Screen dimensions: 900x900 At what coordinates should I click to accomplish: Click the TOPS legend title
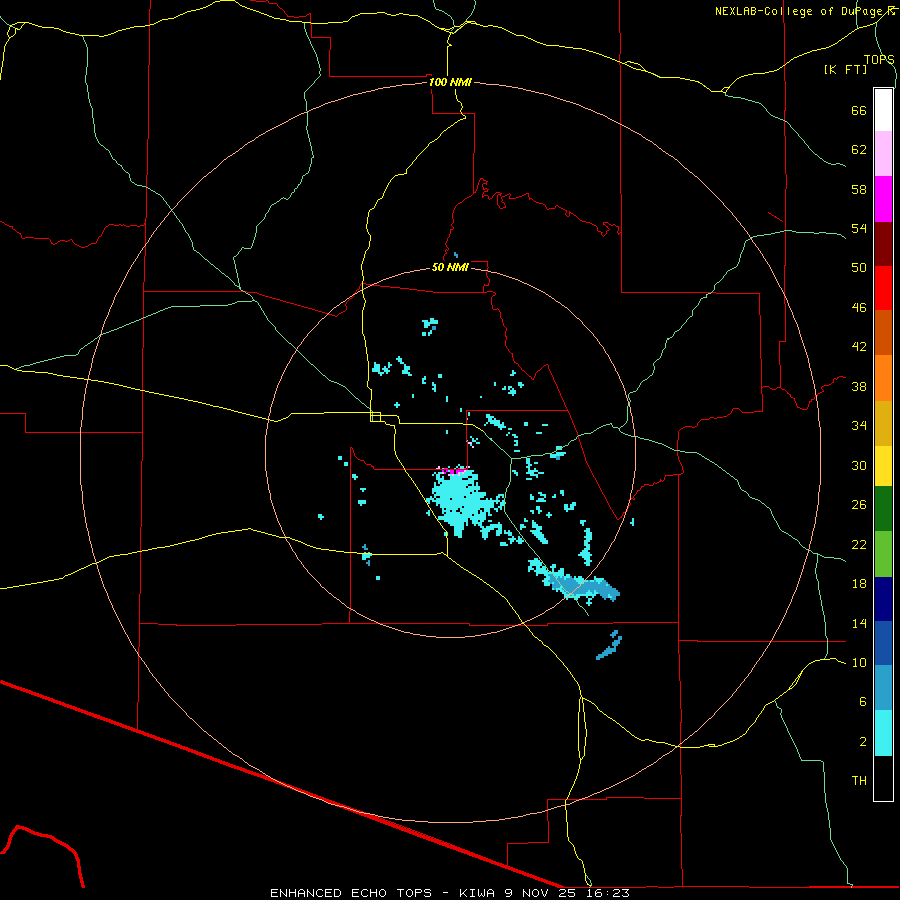pos(879,59)
